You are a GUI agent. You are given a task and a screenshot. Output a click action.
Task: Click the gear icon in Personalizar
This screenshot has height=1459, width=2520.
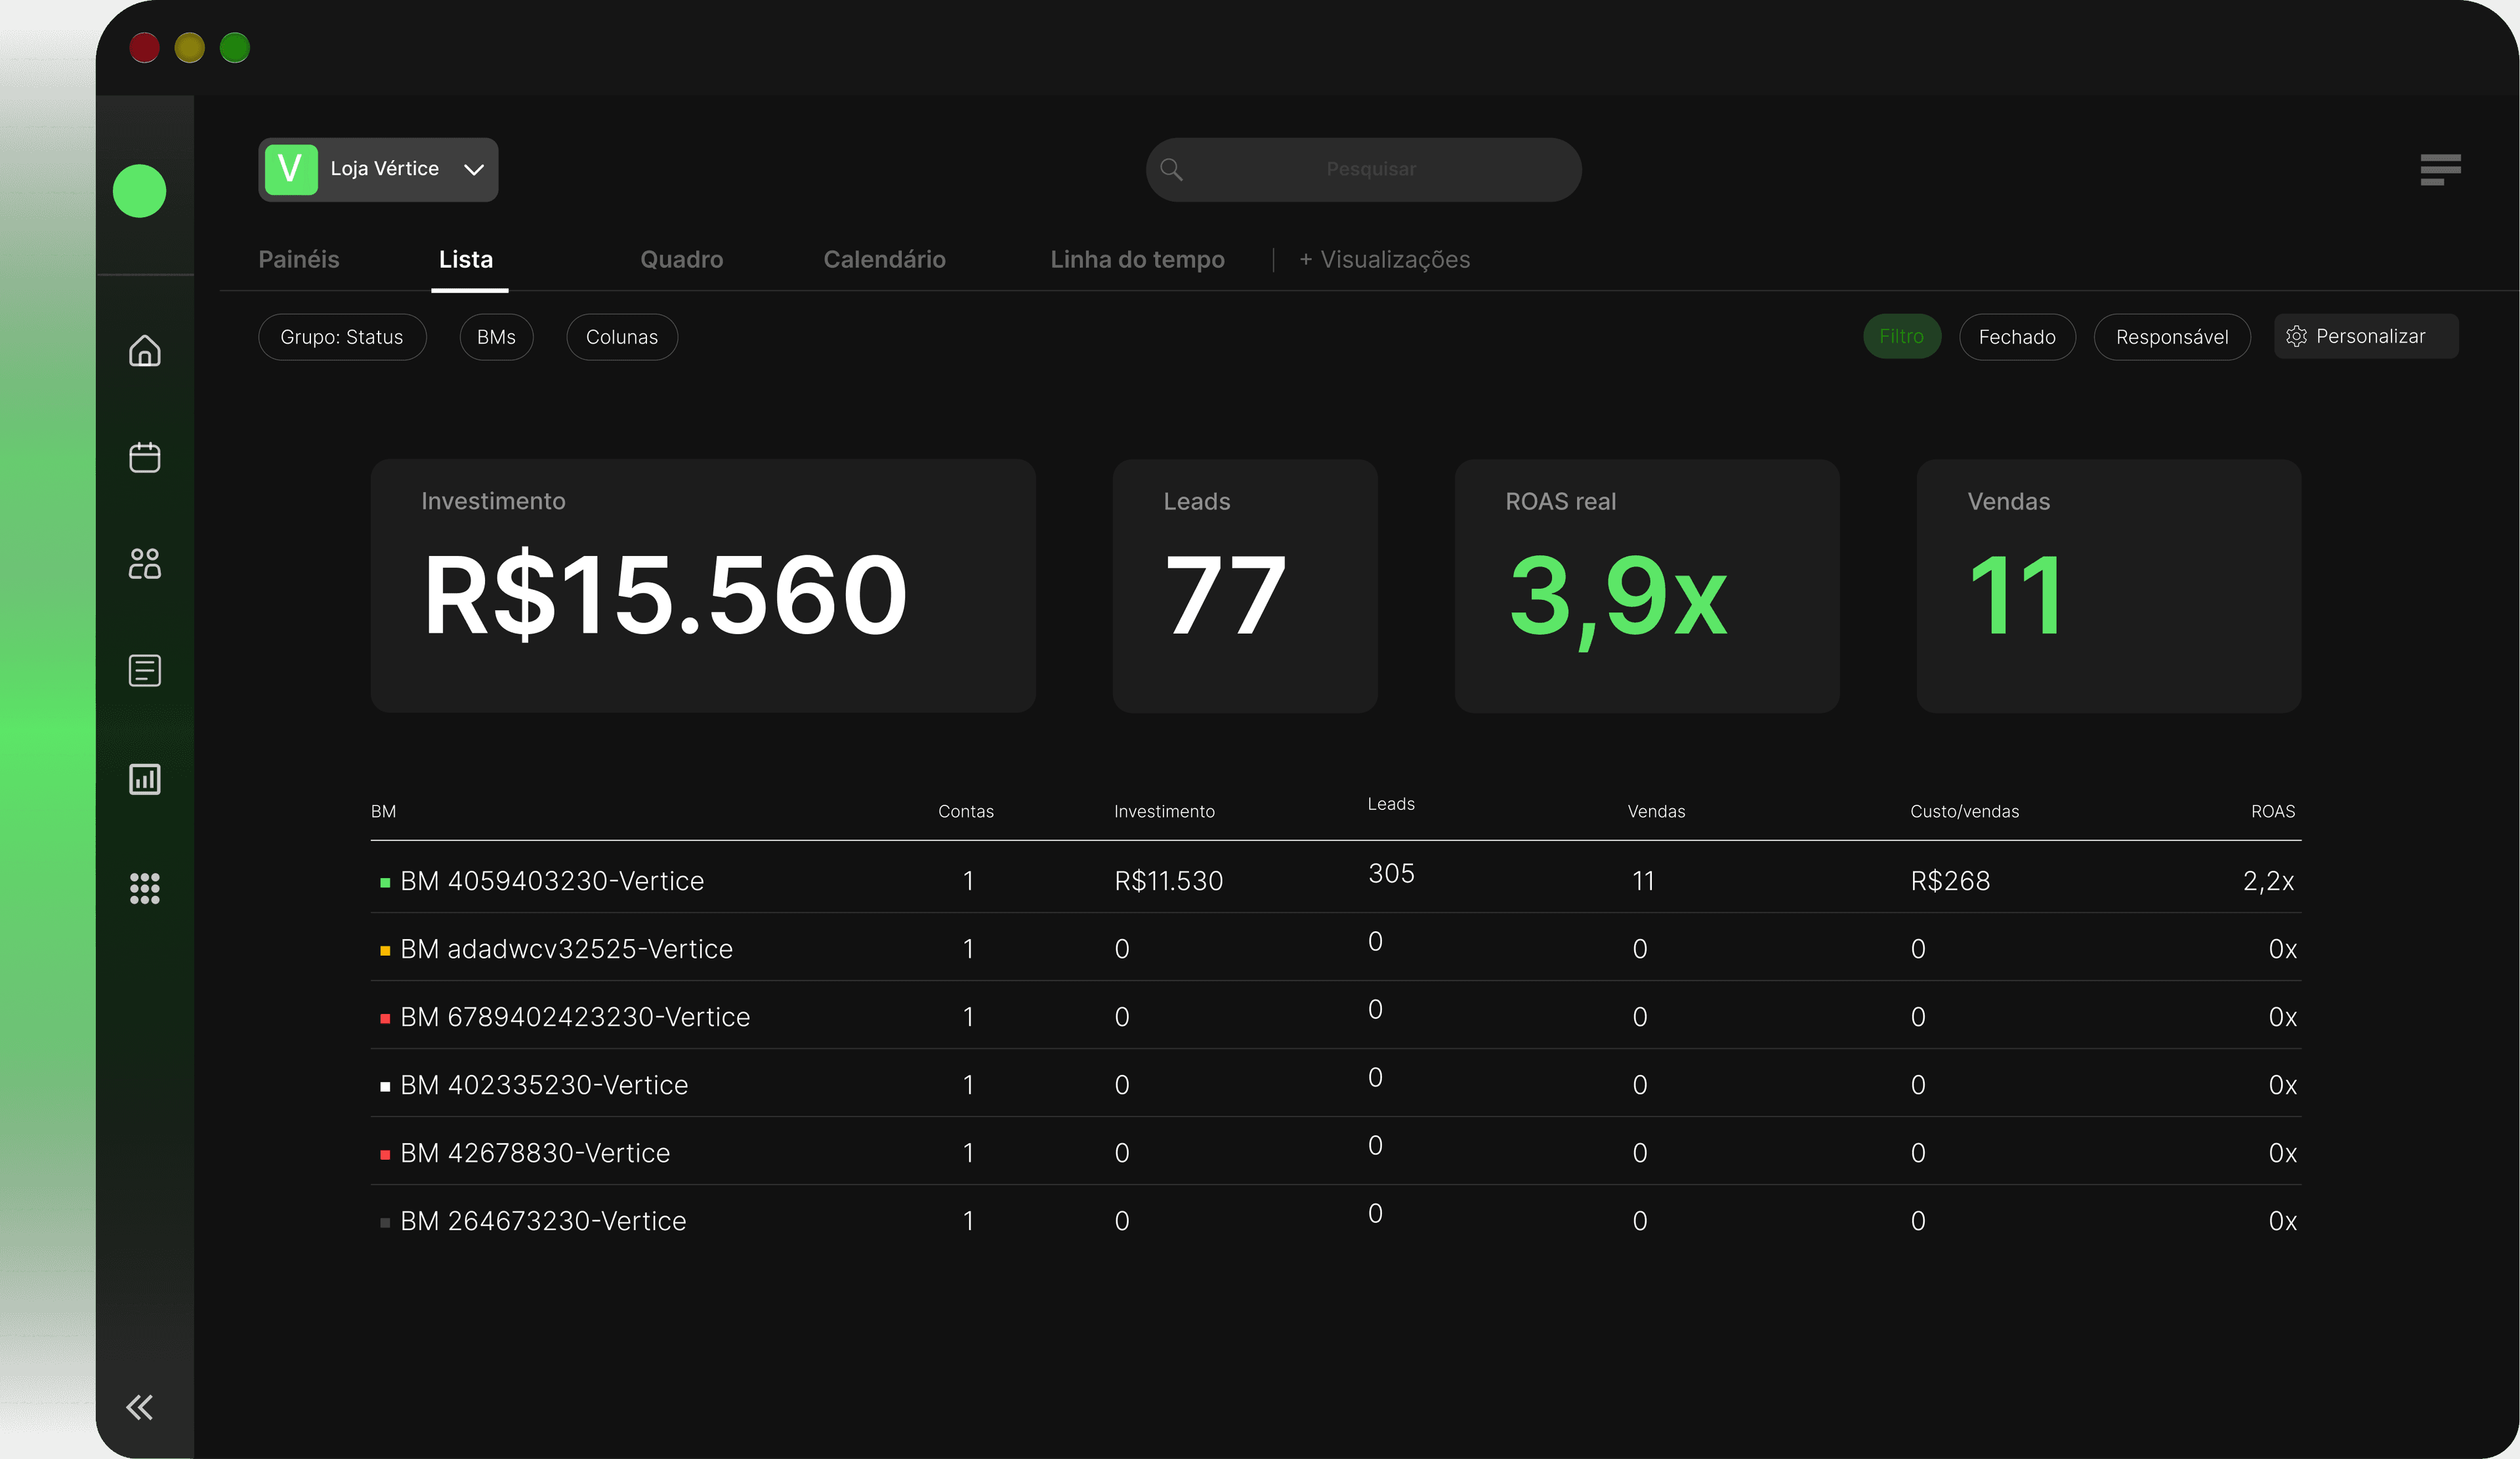(x=2297, y=337)
